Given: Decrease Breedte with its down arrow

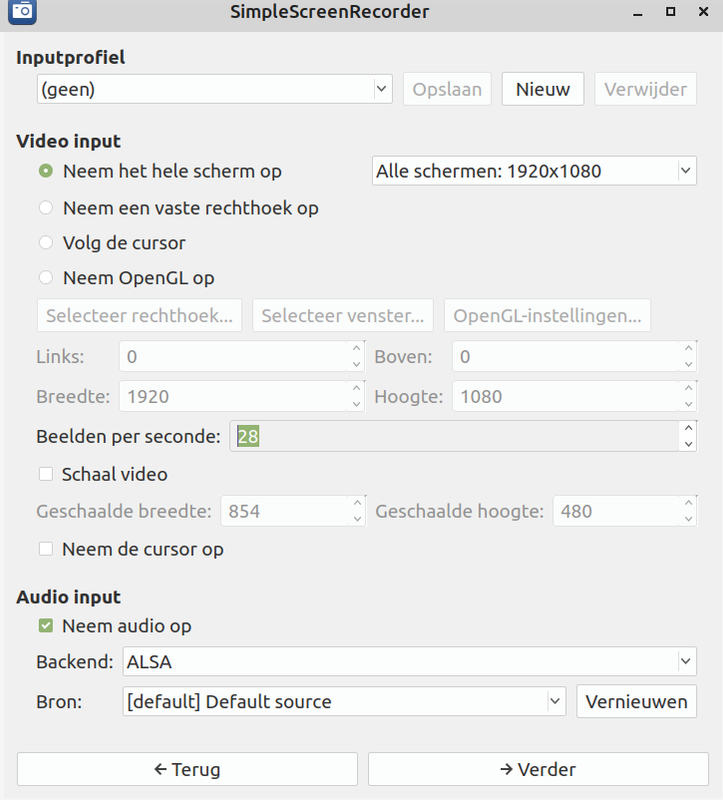Looking at the screenshot, I should click(x=357, y=404).
